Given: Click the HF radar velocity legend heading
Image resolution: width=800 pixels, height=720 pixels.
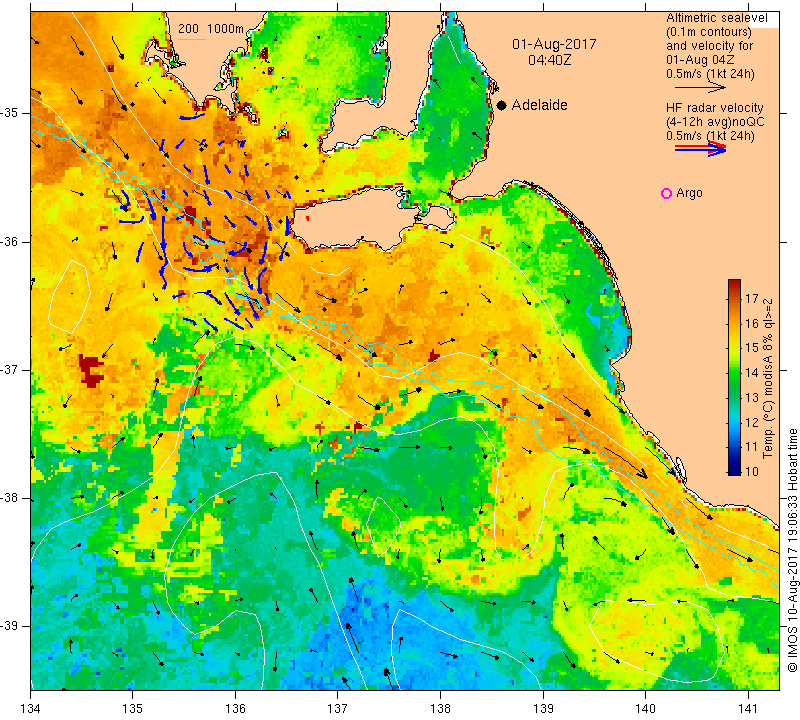Looking at the screenshot, I should click(x=714, y=108).
